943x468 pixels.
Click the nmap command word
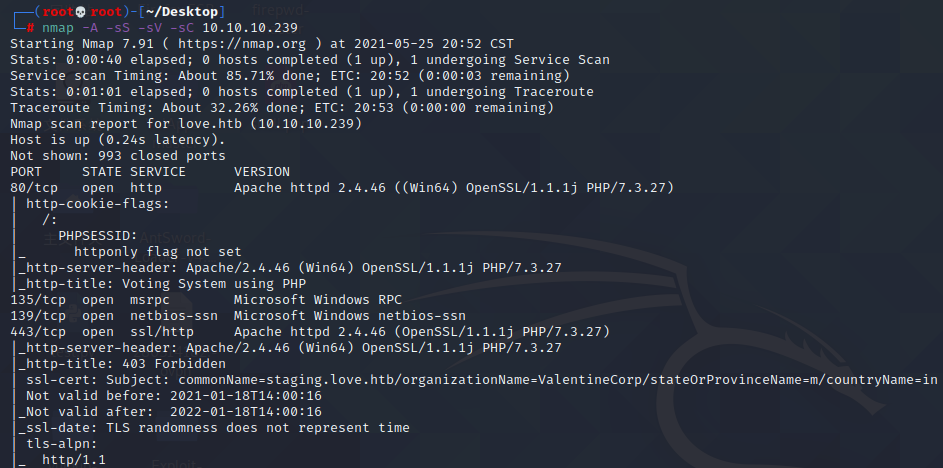click(x=58, y=28)
